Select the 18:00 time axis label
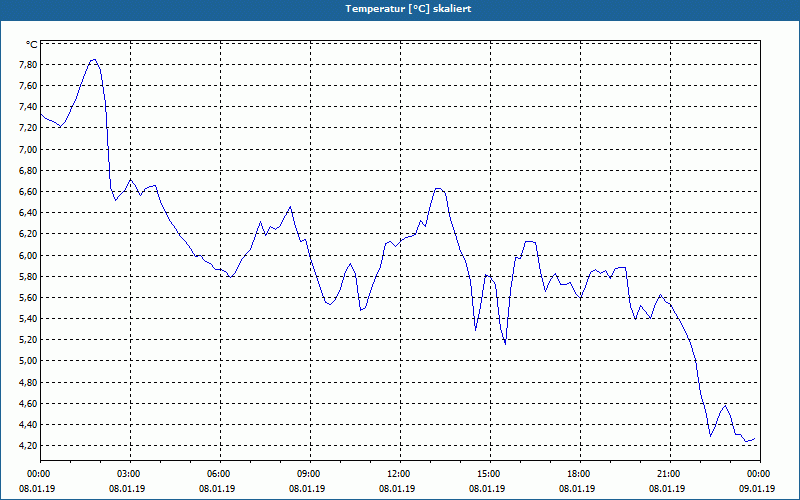This screenshot has width=800, height=500. pyautogui.click(x=578, y=474)
